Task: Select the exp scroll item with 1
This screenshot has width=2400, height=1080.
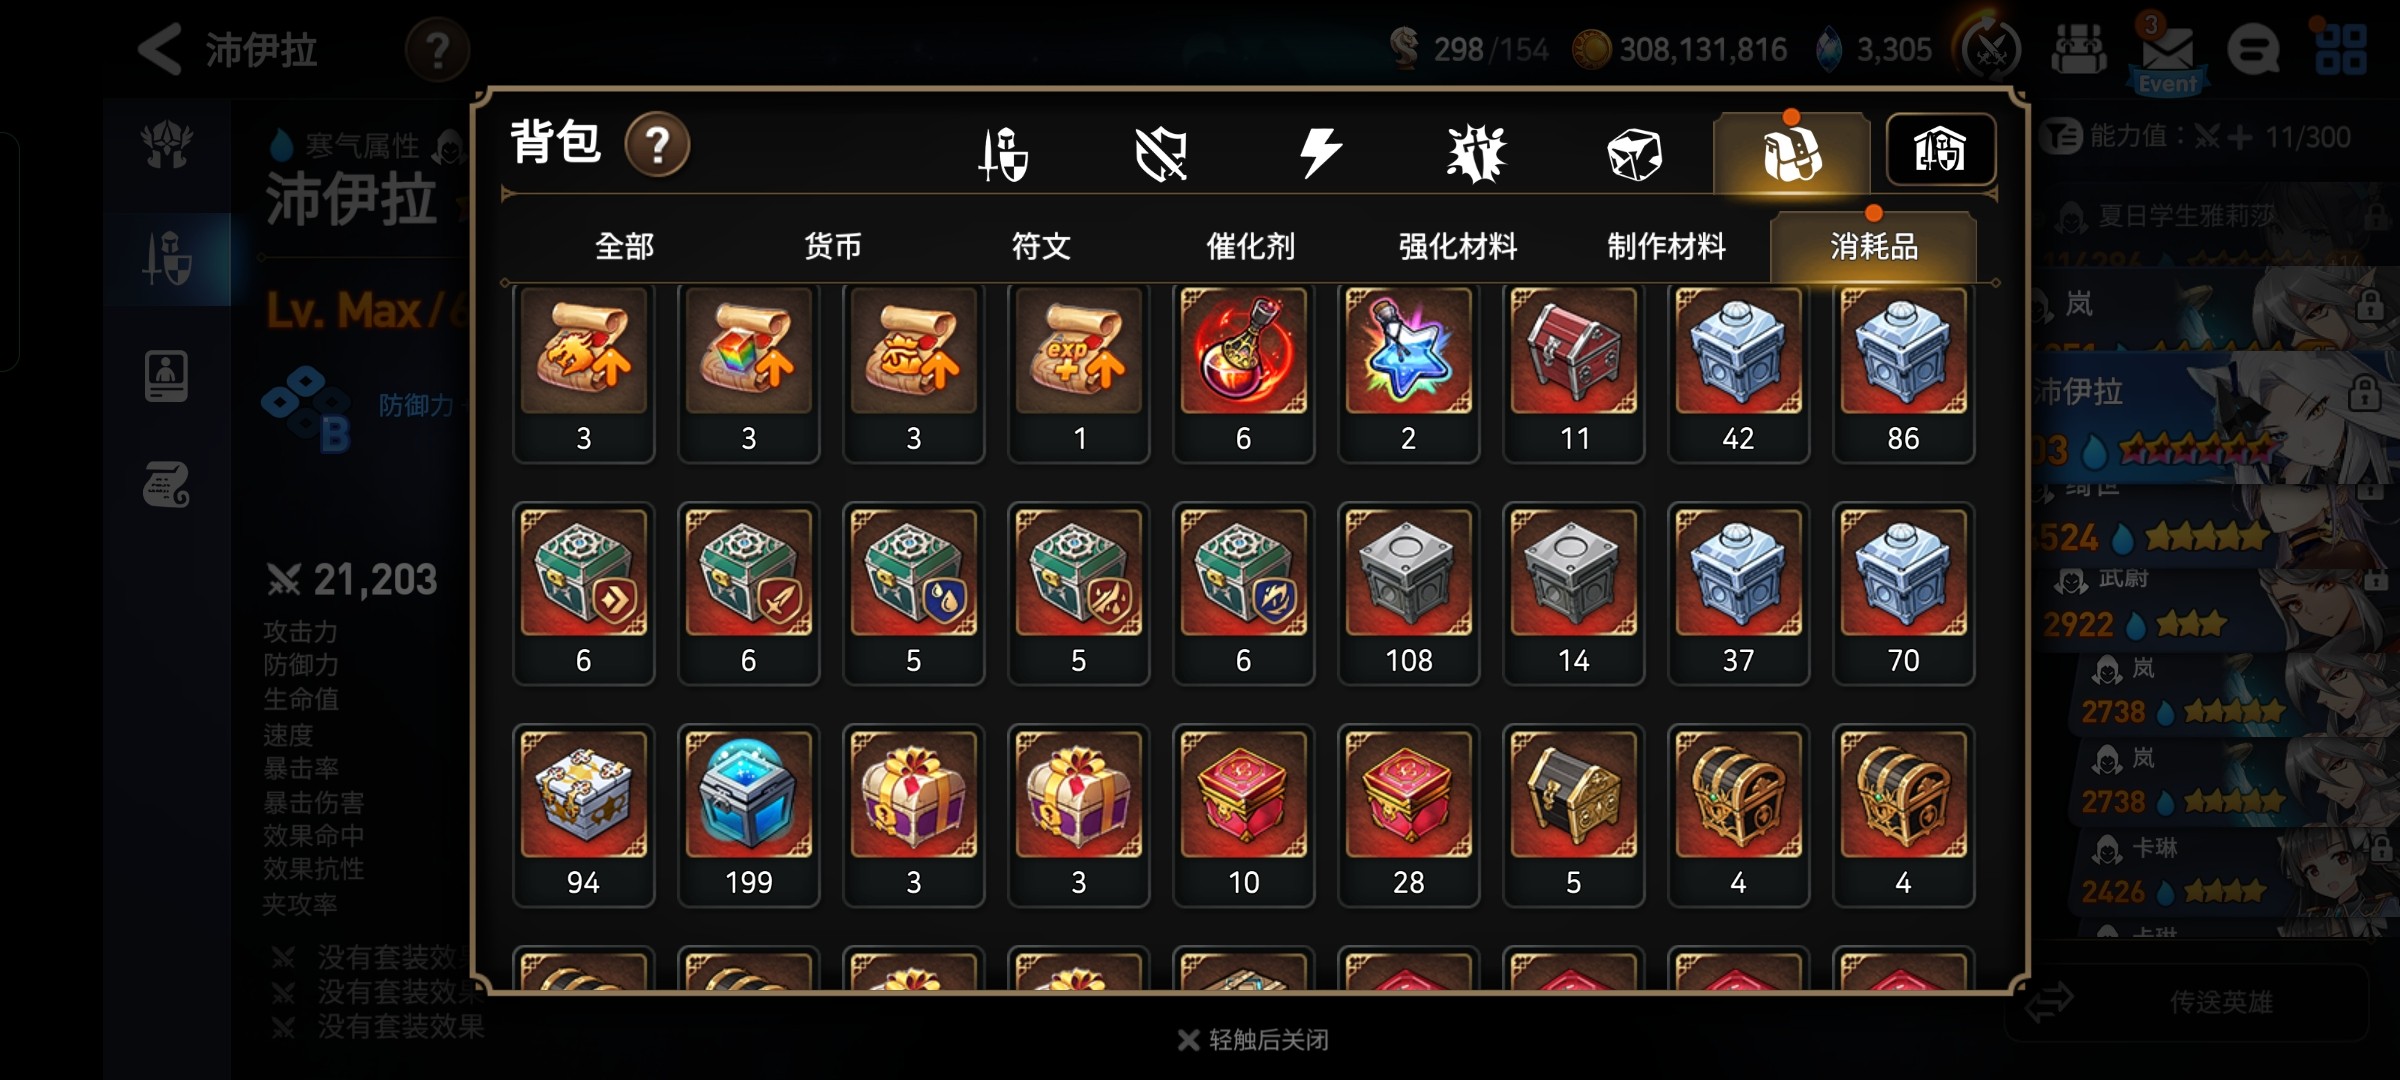Action: [x=1078, y=373]
